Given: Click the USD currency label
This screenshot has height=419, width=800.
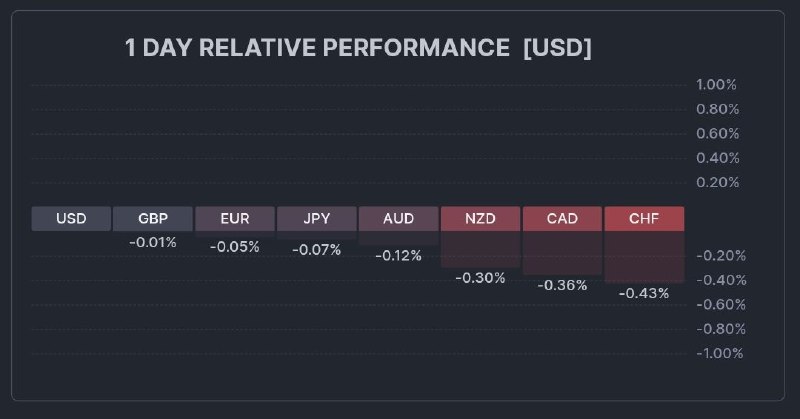Looking at the screenshot, I should [71, 218].
